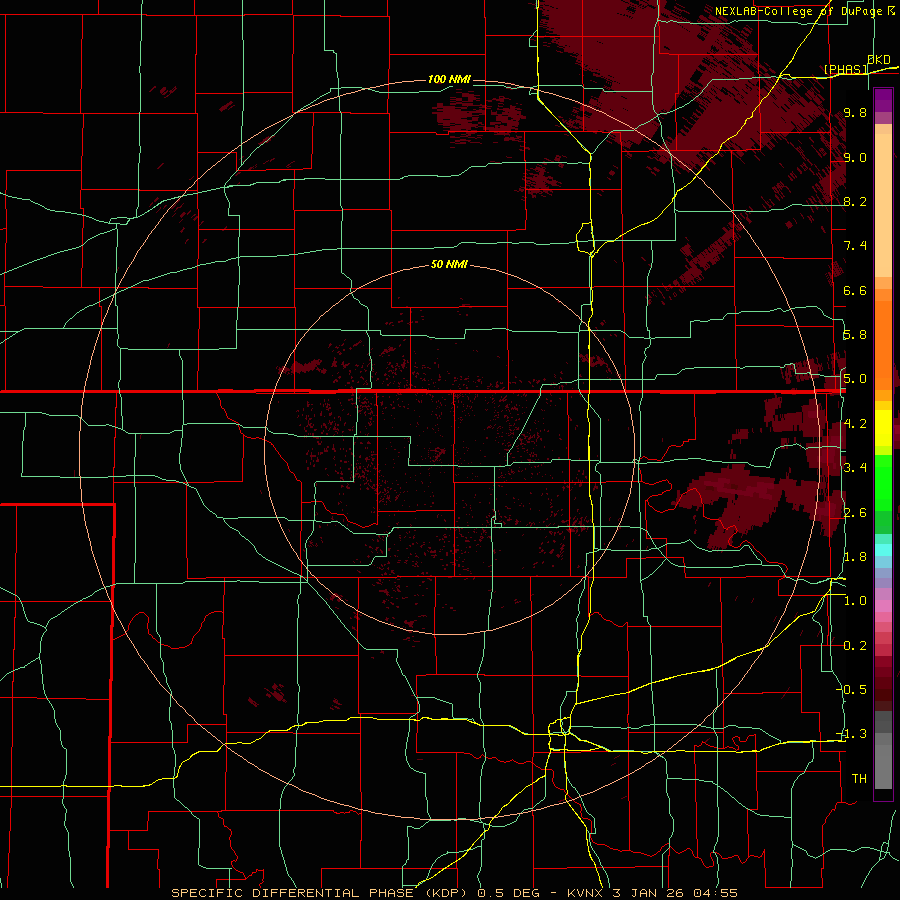This screenshot has height=900, width=900.
Task: Click the 3.4 color scale value
Action: point(855,468)
